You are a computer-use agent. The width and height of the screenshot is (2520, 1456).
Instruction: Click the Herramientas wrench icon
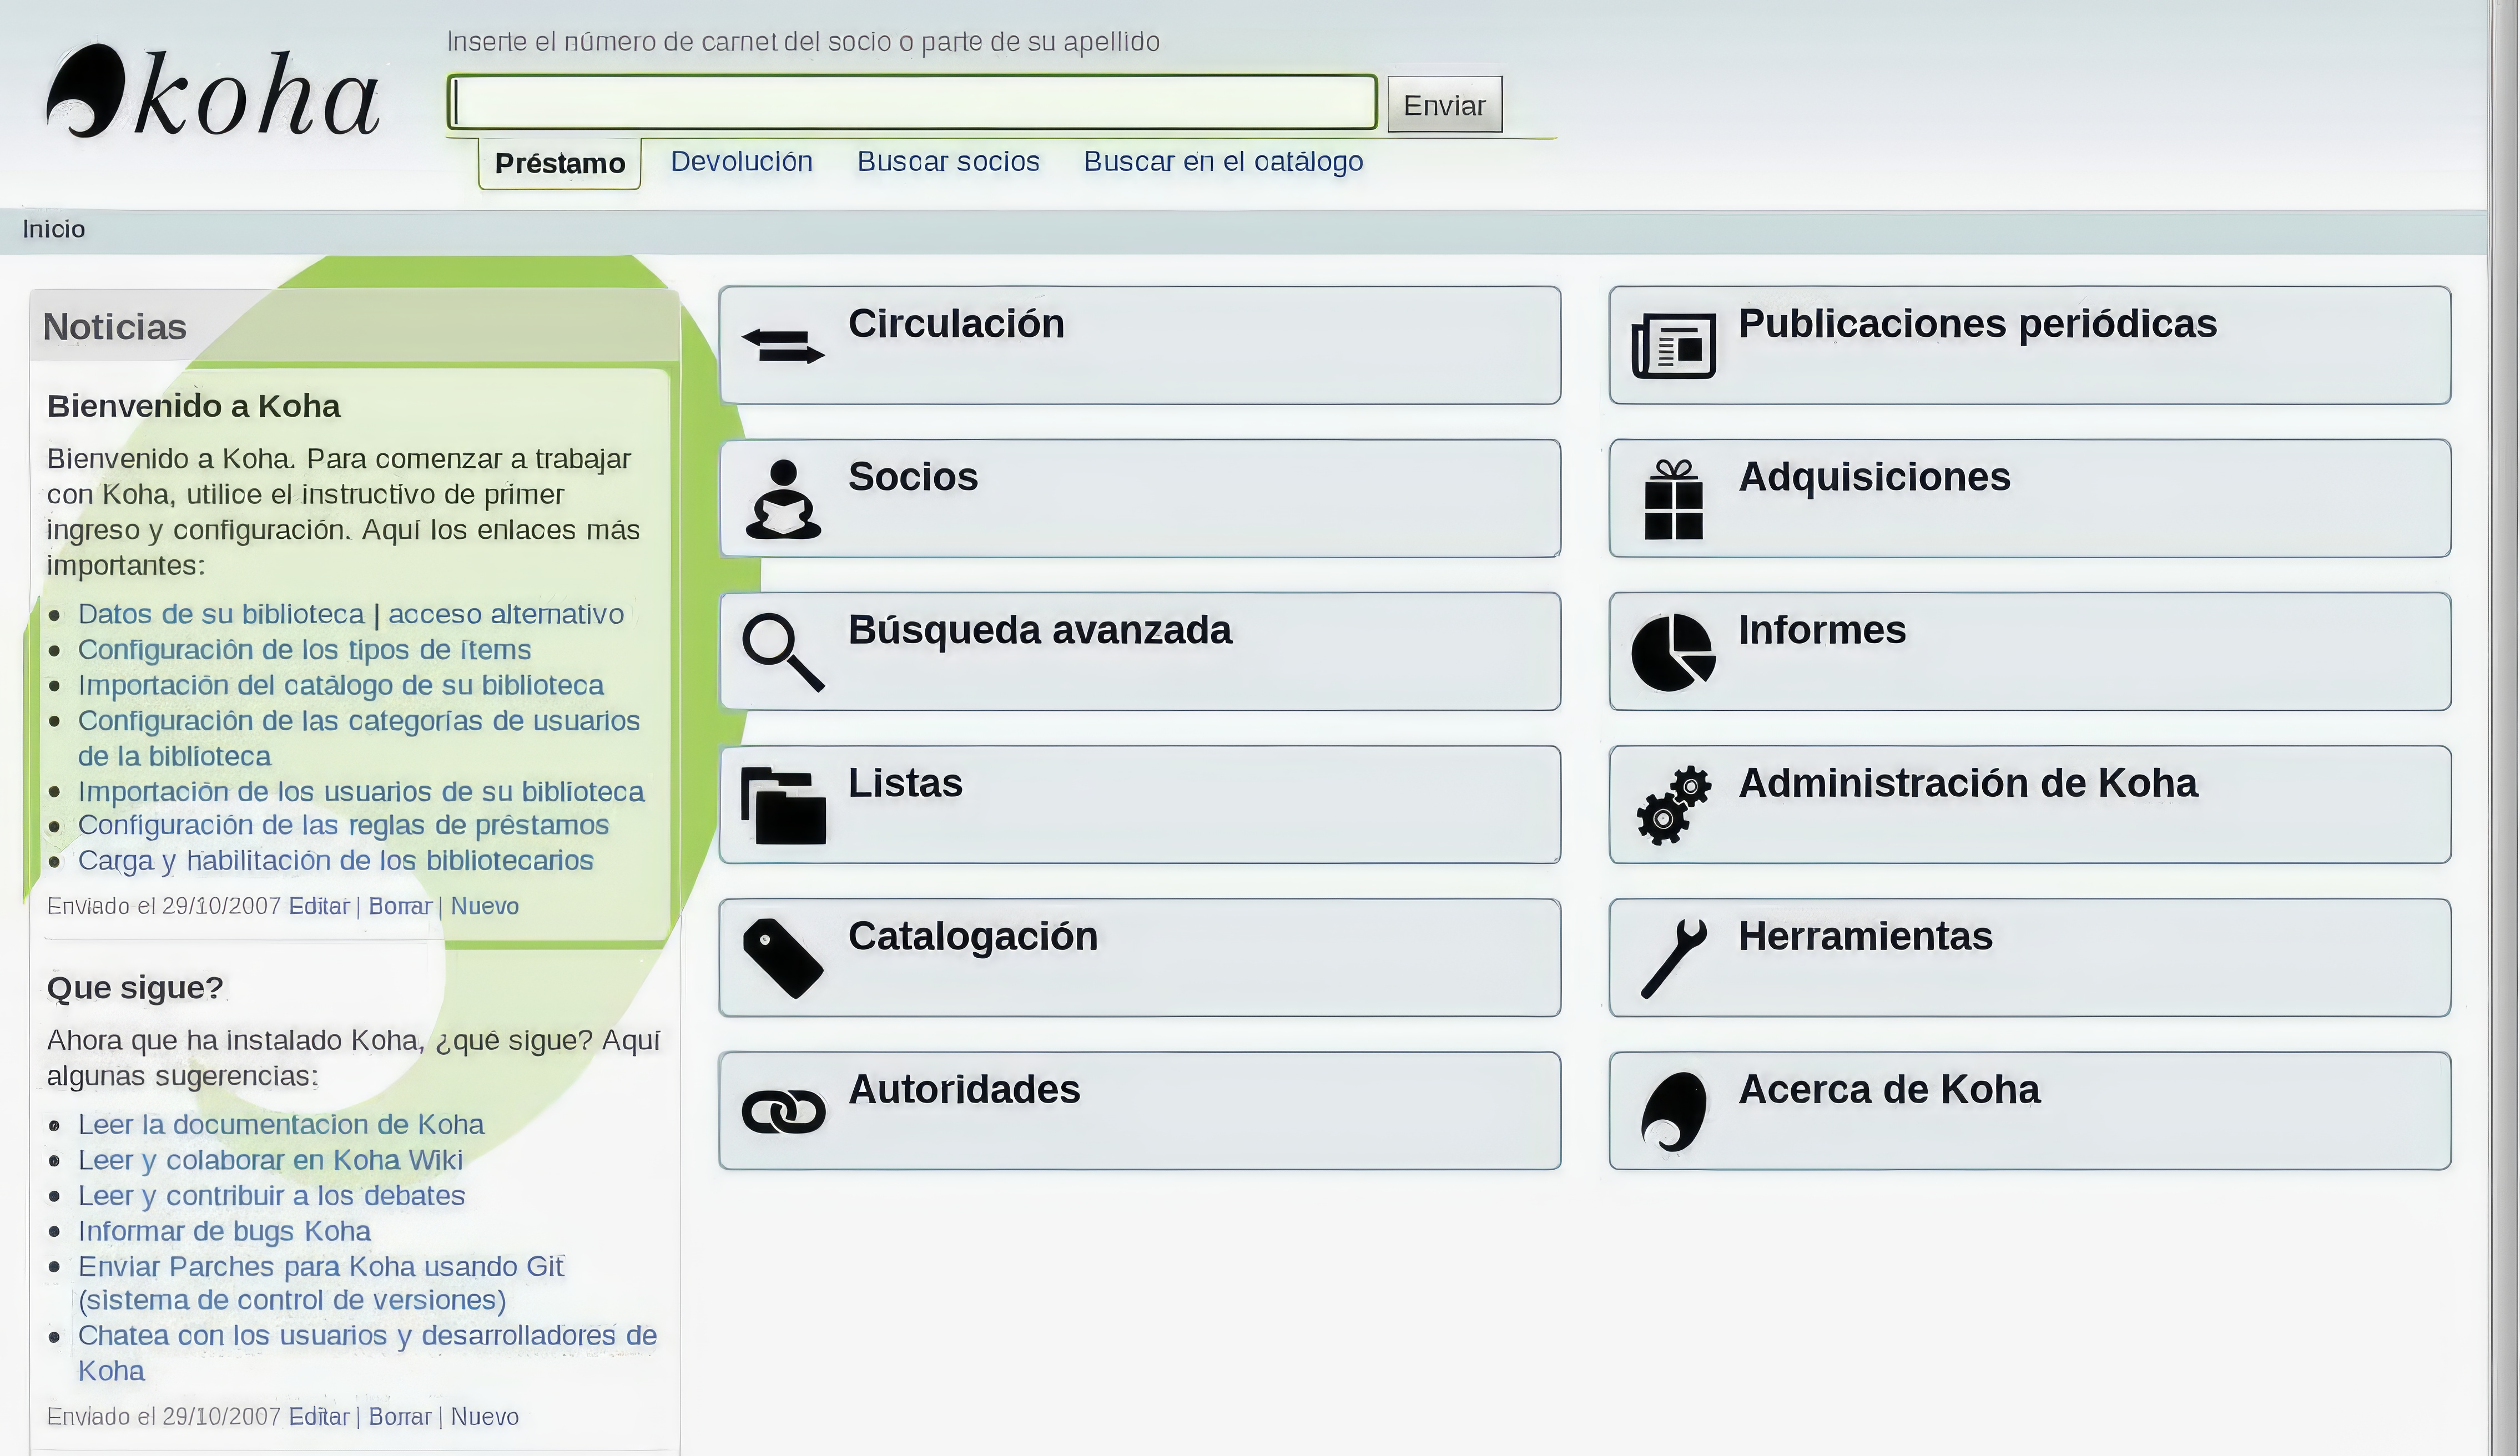(1673, 958)
